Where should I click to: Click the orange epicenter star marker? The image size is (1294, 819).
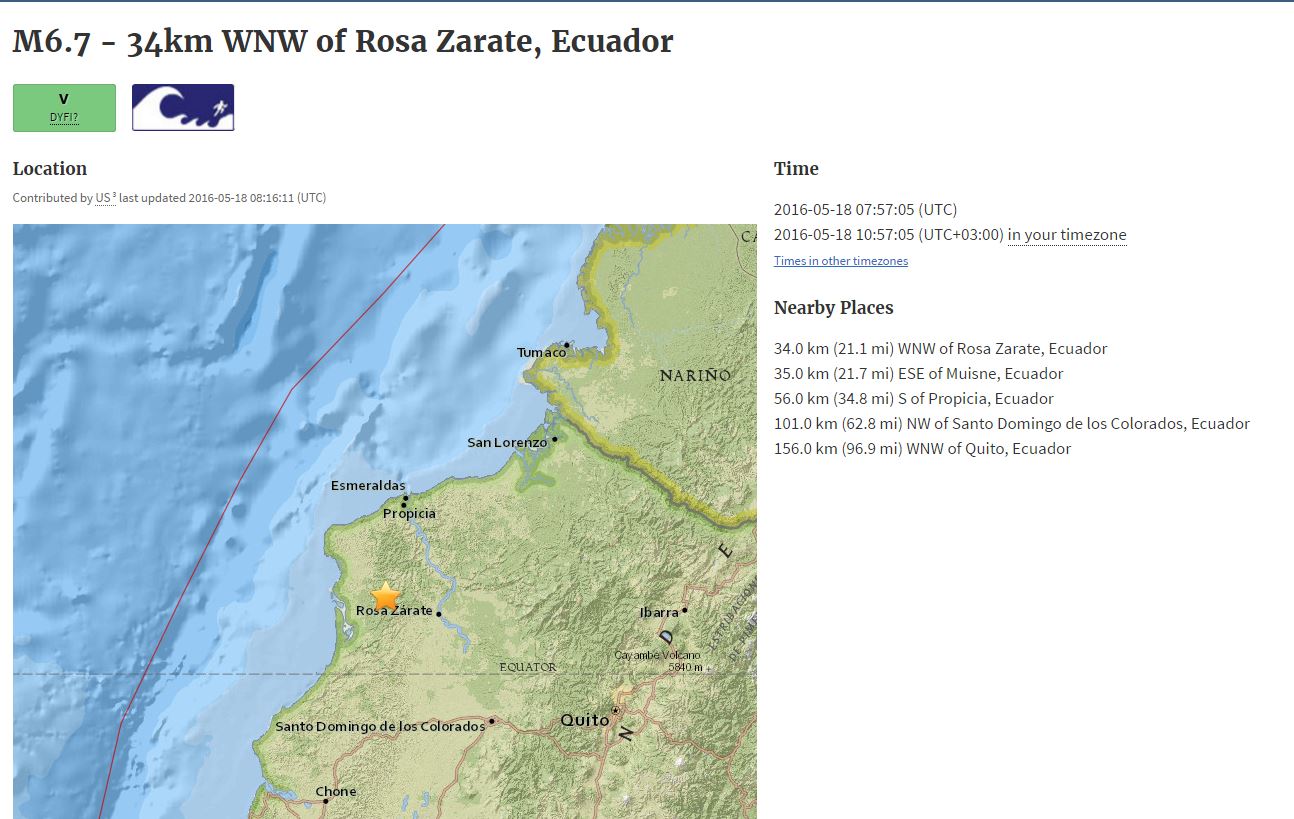(x=385, y=596)
